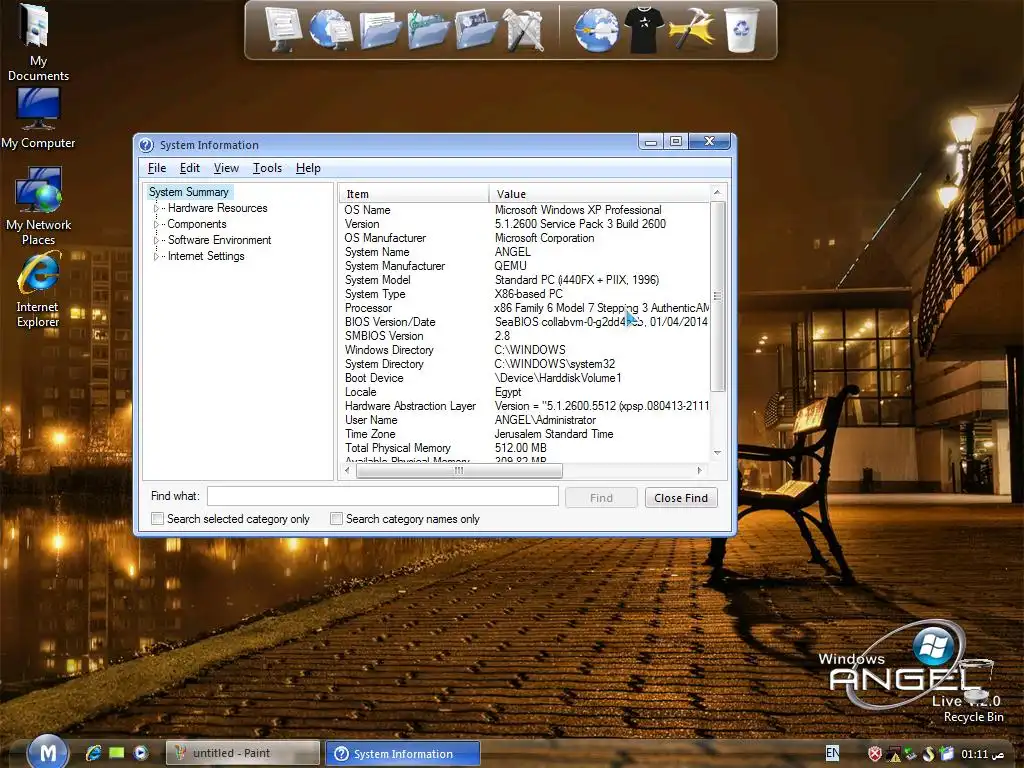The image size is (1024, 768).
Task: Select Hardware Resources in the tree
Action: (217, 208)
